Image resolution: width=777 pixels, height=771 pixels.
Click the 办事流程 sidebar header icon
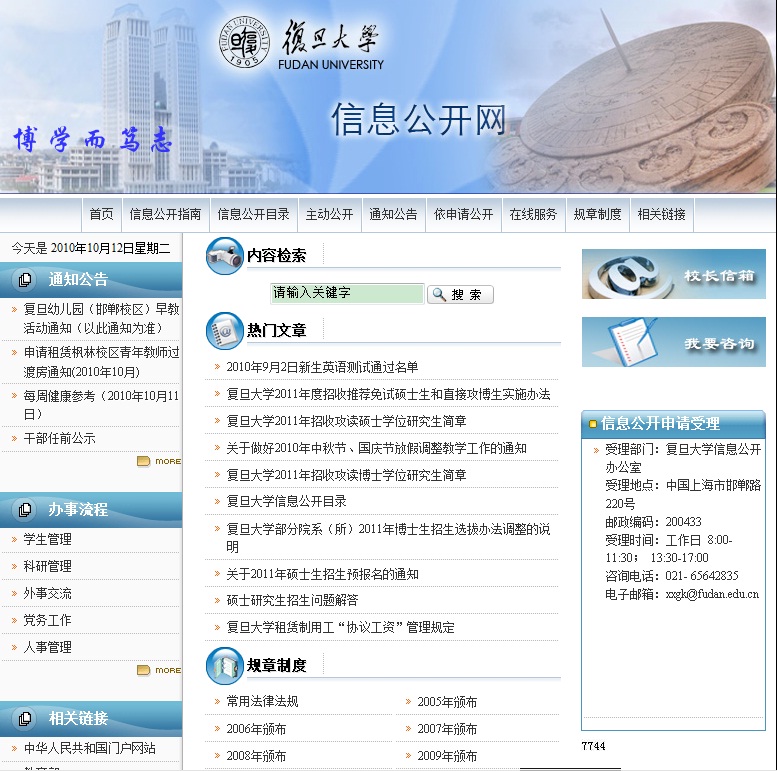point(25,510)
